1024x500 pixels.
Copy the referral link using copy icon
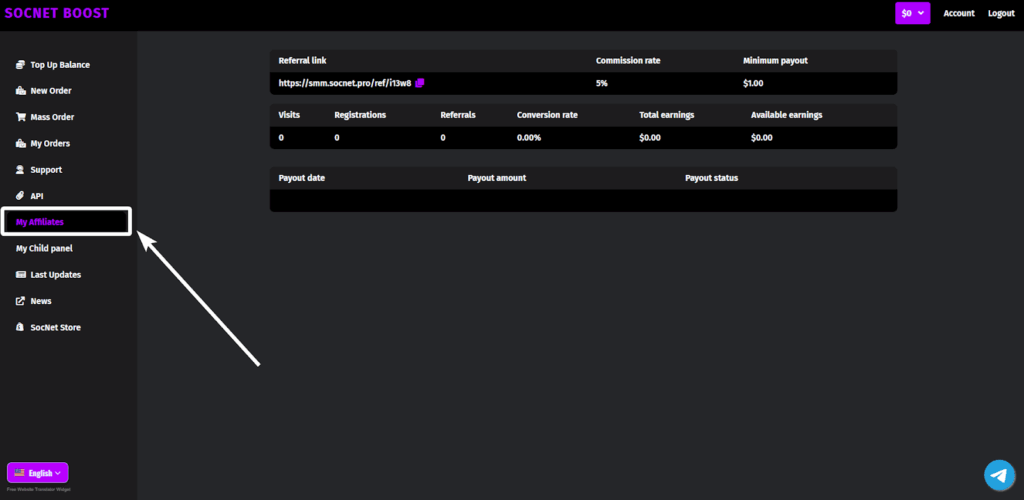point(421,83)
